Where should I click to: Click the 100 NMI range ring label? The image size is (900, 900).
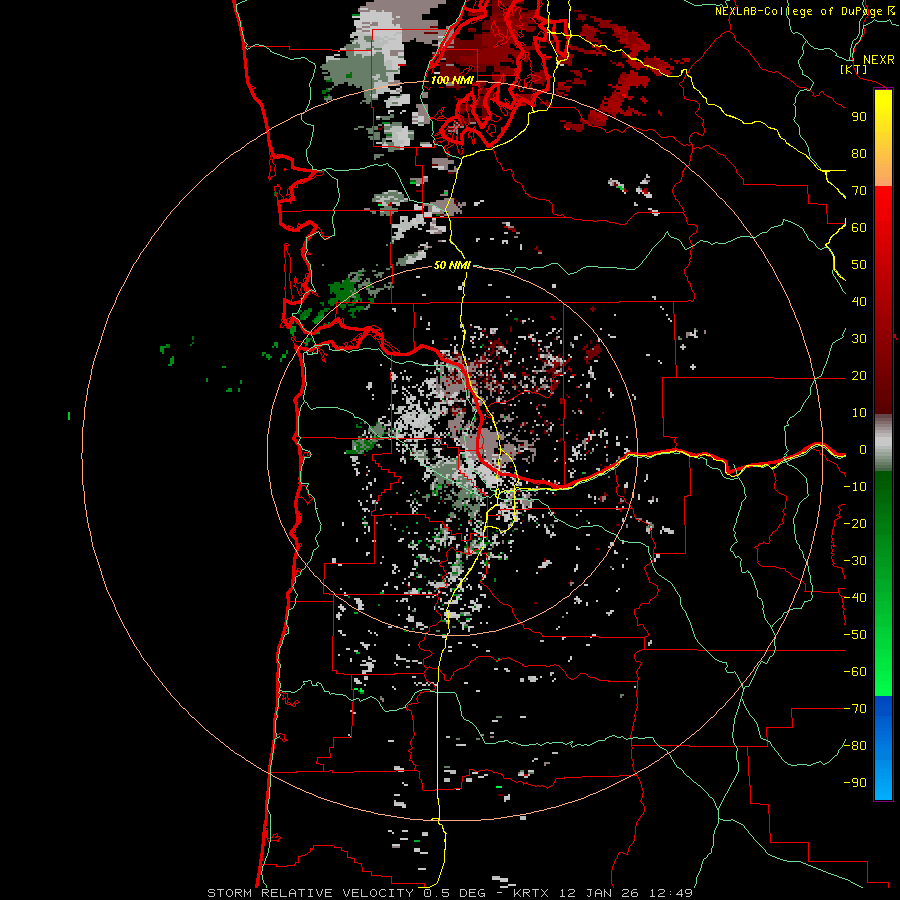pyautogui.click(x=452, y=80)
